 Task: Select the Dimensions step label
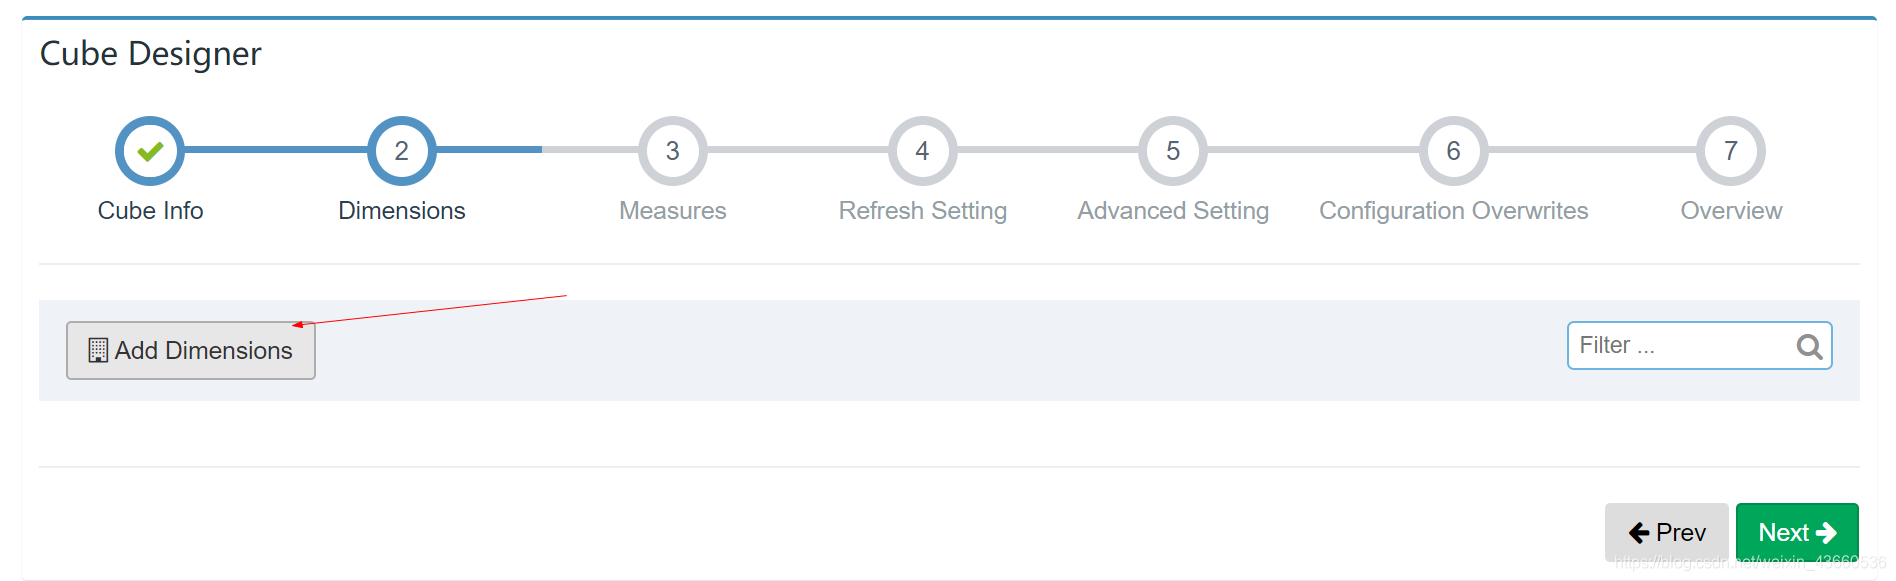tap(402, 211)
